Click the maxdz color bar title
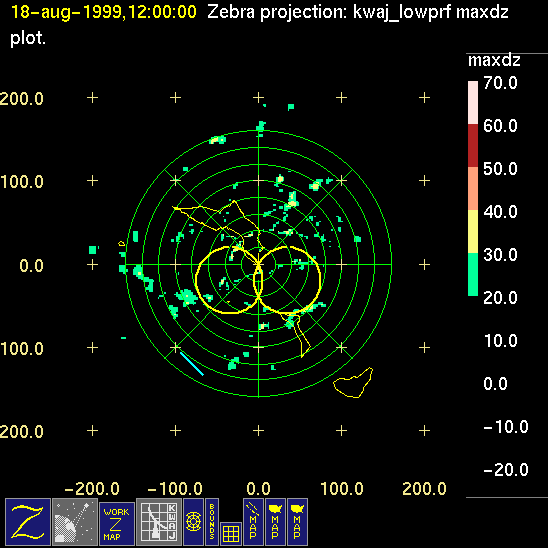Image resolution: width=548 pixels, height=548 pixels. 494,61
